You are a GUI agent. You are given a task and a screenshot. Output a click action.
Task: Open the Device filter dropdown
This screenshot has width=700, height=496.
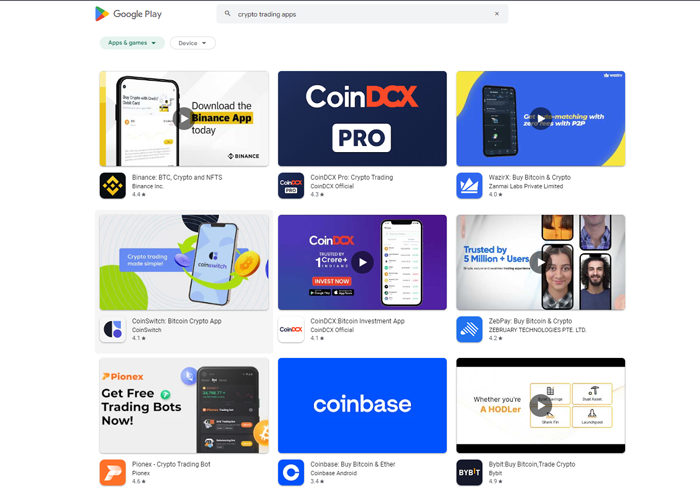coord(192,43)
